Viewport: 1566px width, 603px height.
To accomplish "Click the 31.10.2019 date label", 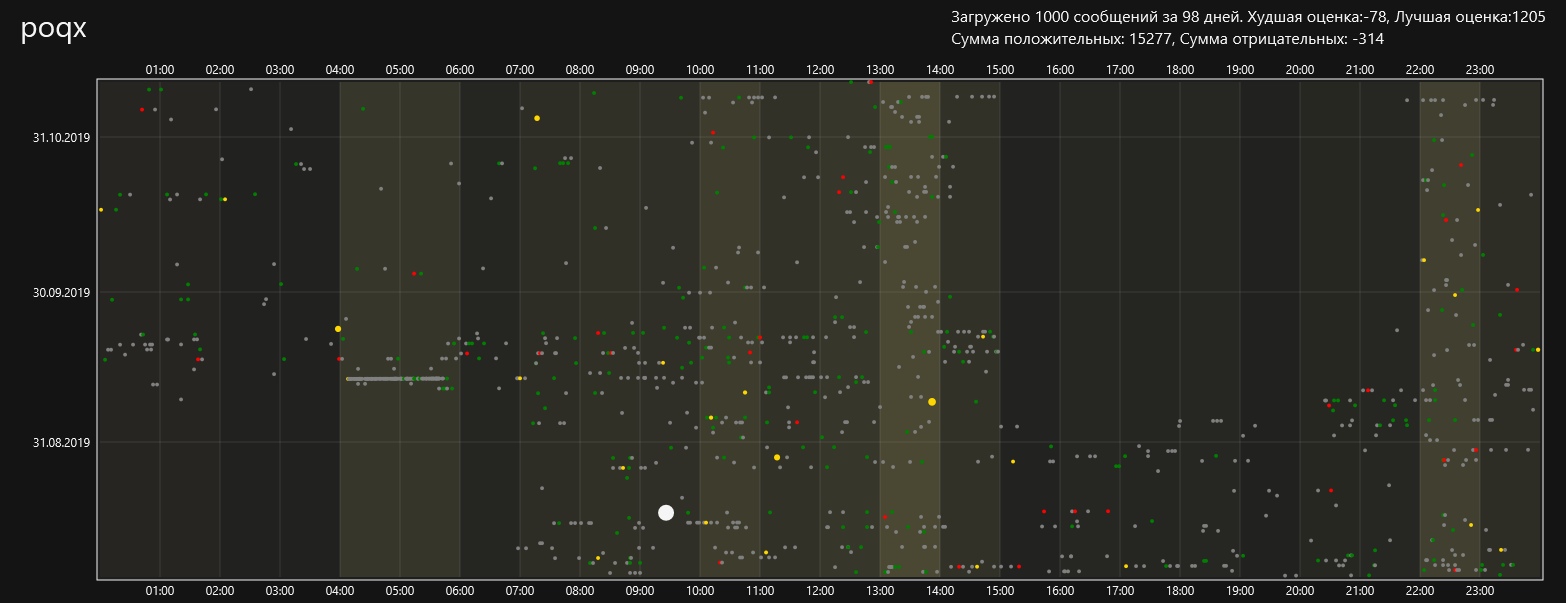I will click(61, 137).
